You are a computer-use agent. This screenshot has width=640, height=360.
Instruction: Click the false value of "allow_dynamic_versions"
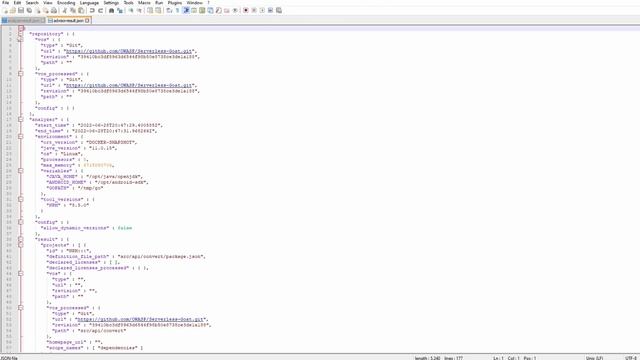point(124,228)
